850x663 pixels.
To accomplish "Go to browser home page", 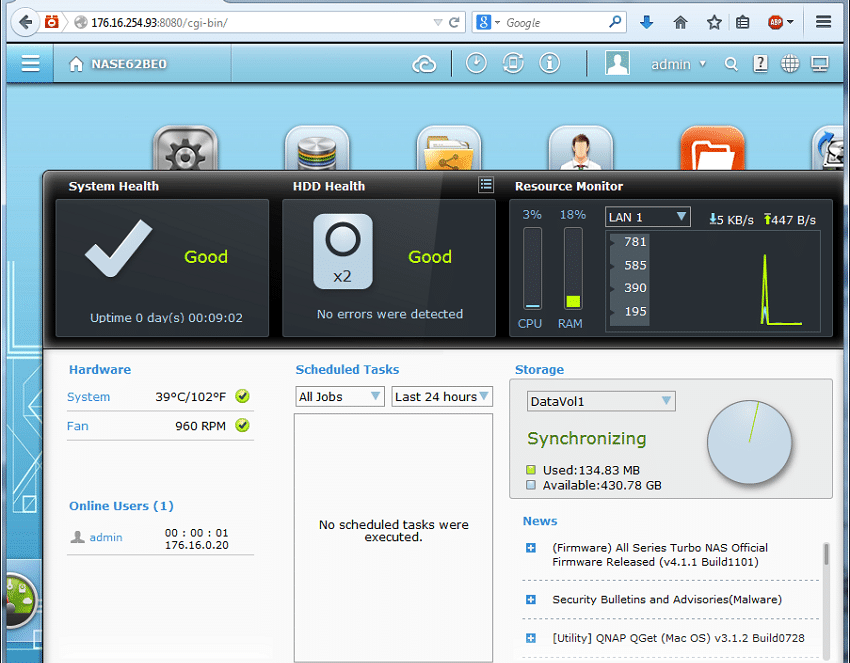I will click(x=680, y=23).
